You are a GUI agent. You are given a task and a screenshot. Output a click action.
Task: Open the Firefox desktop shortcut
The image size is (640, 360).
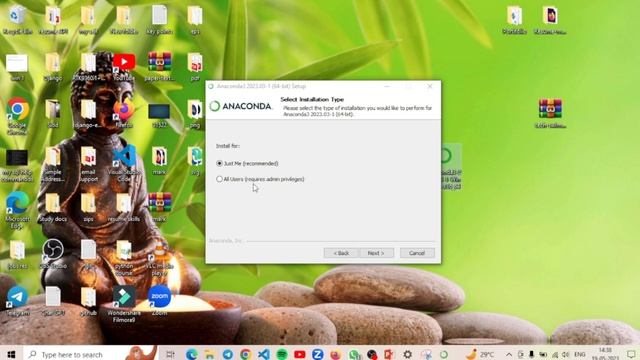coord(124,113)
